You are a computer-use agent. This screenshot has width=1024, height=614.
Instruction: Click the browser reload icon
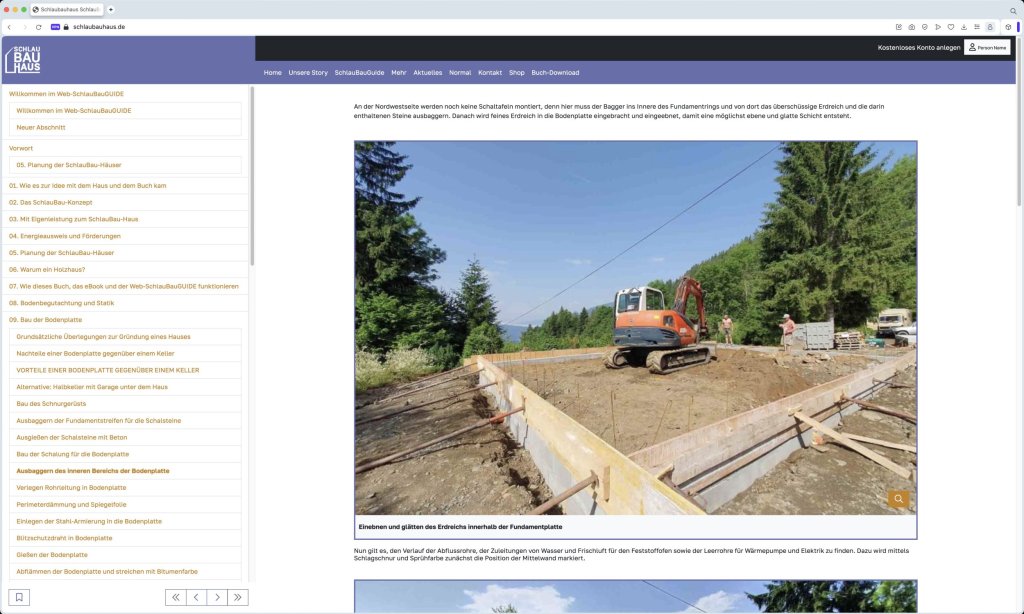click(x=39, y=27)
